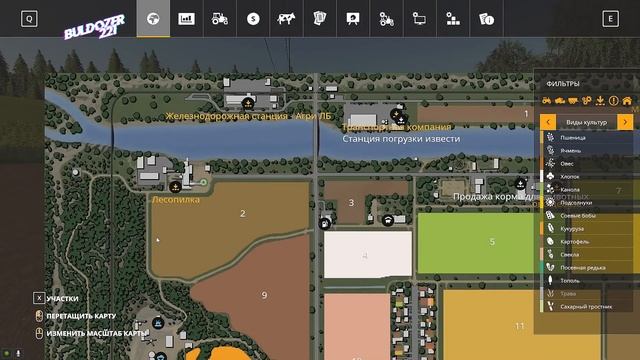Click the Лесопилка map label
Image resolution: width=640 pixels, height=360 pixels.
pyautogui.click(x=176, y=200)
